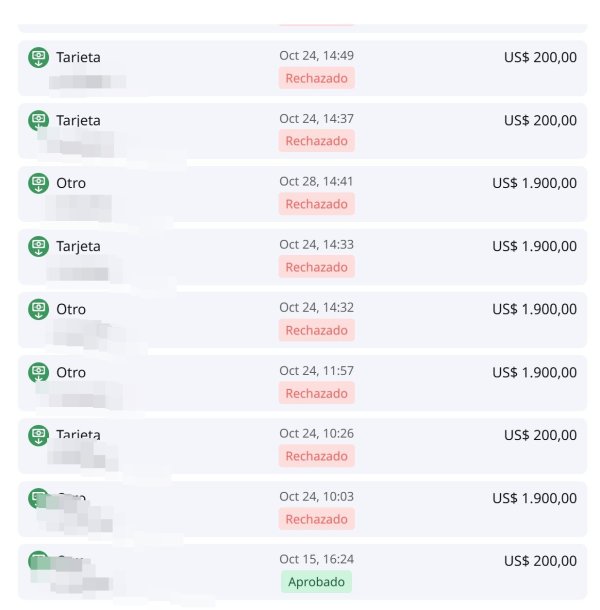Click the Rechazado badge under Oct 24, 10:03

click(x=316, y=519)
